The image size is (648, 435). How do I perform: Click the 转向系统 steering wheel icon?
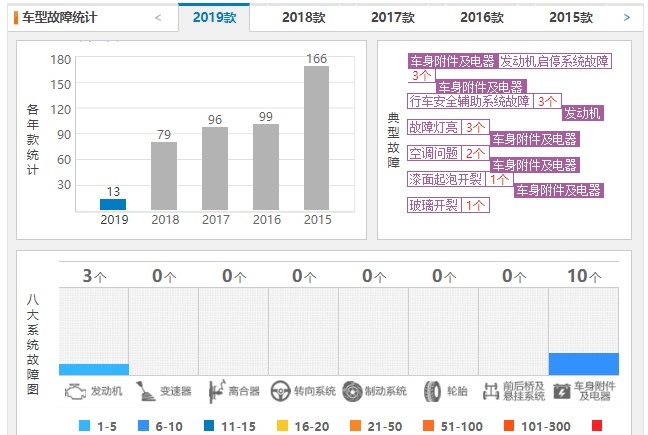[x=281, y=391]
